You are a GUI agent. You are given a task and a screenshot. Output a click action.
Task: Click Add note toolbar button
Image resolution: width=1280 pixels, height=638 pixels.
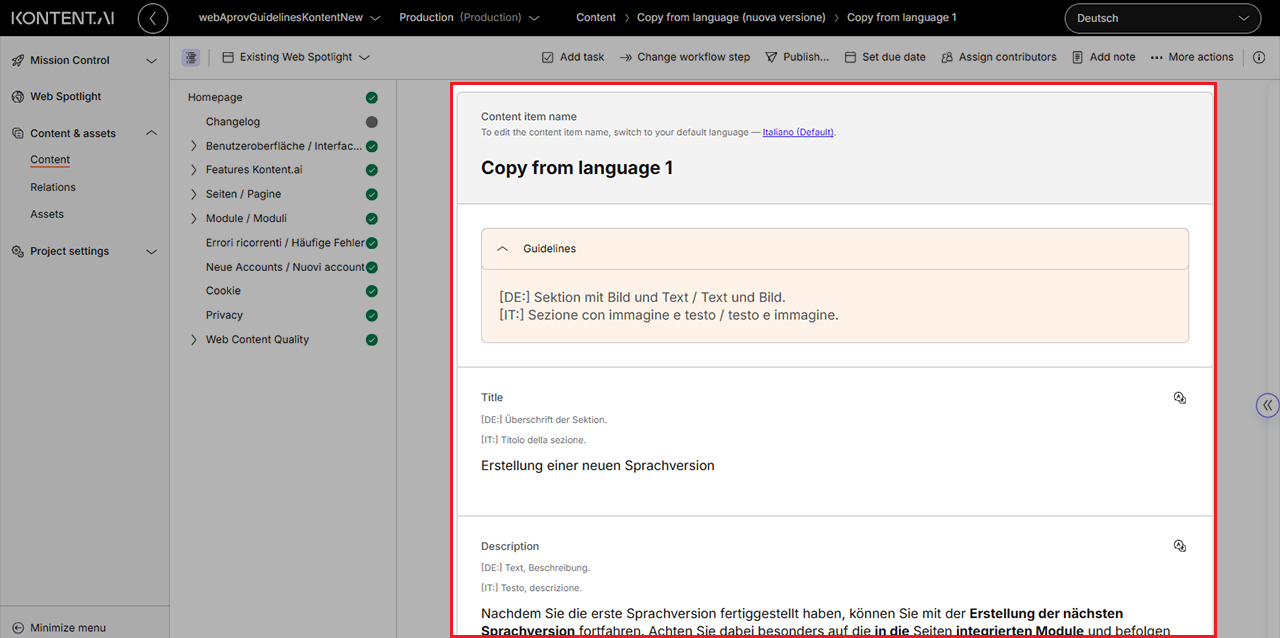click(1103, 58)
